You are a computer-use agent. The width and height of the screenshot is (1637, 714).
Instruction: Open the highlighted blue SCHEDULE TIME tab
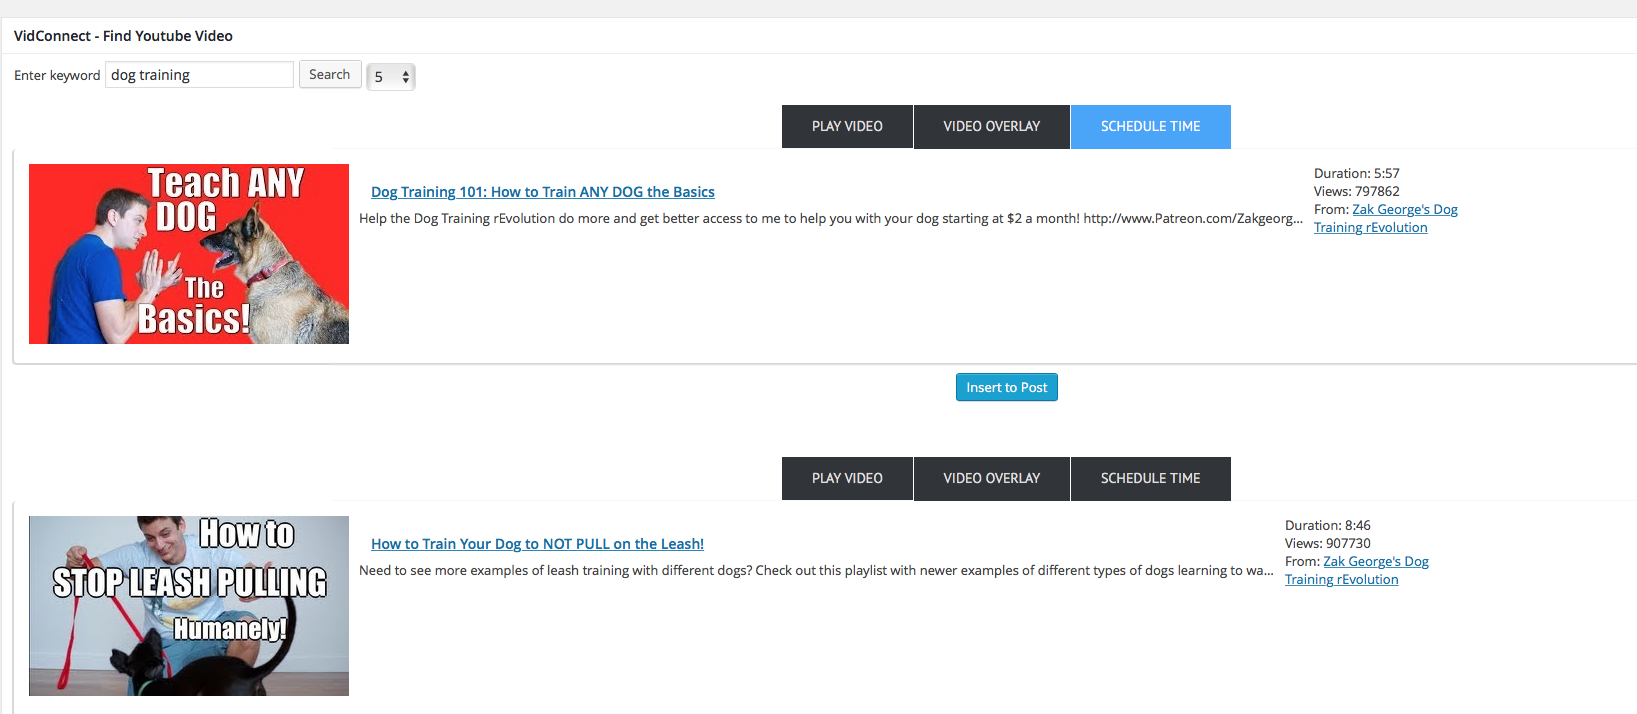1150,127
